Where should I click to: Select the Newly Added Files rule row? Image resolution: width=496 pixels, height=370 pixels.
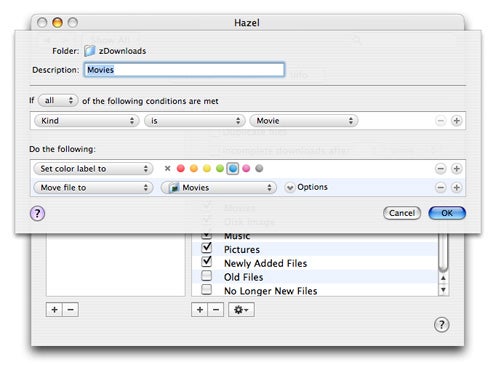tap(315, 263)
